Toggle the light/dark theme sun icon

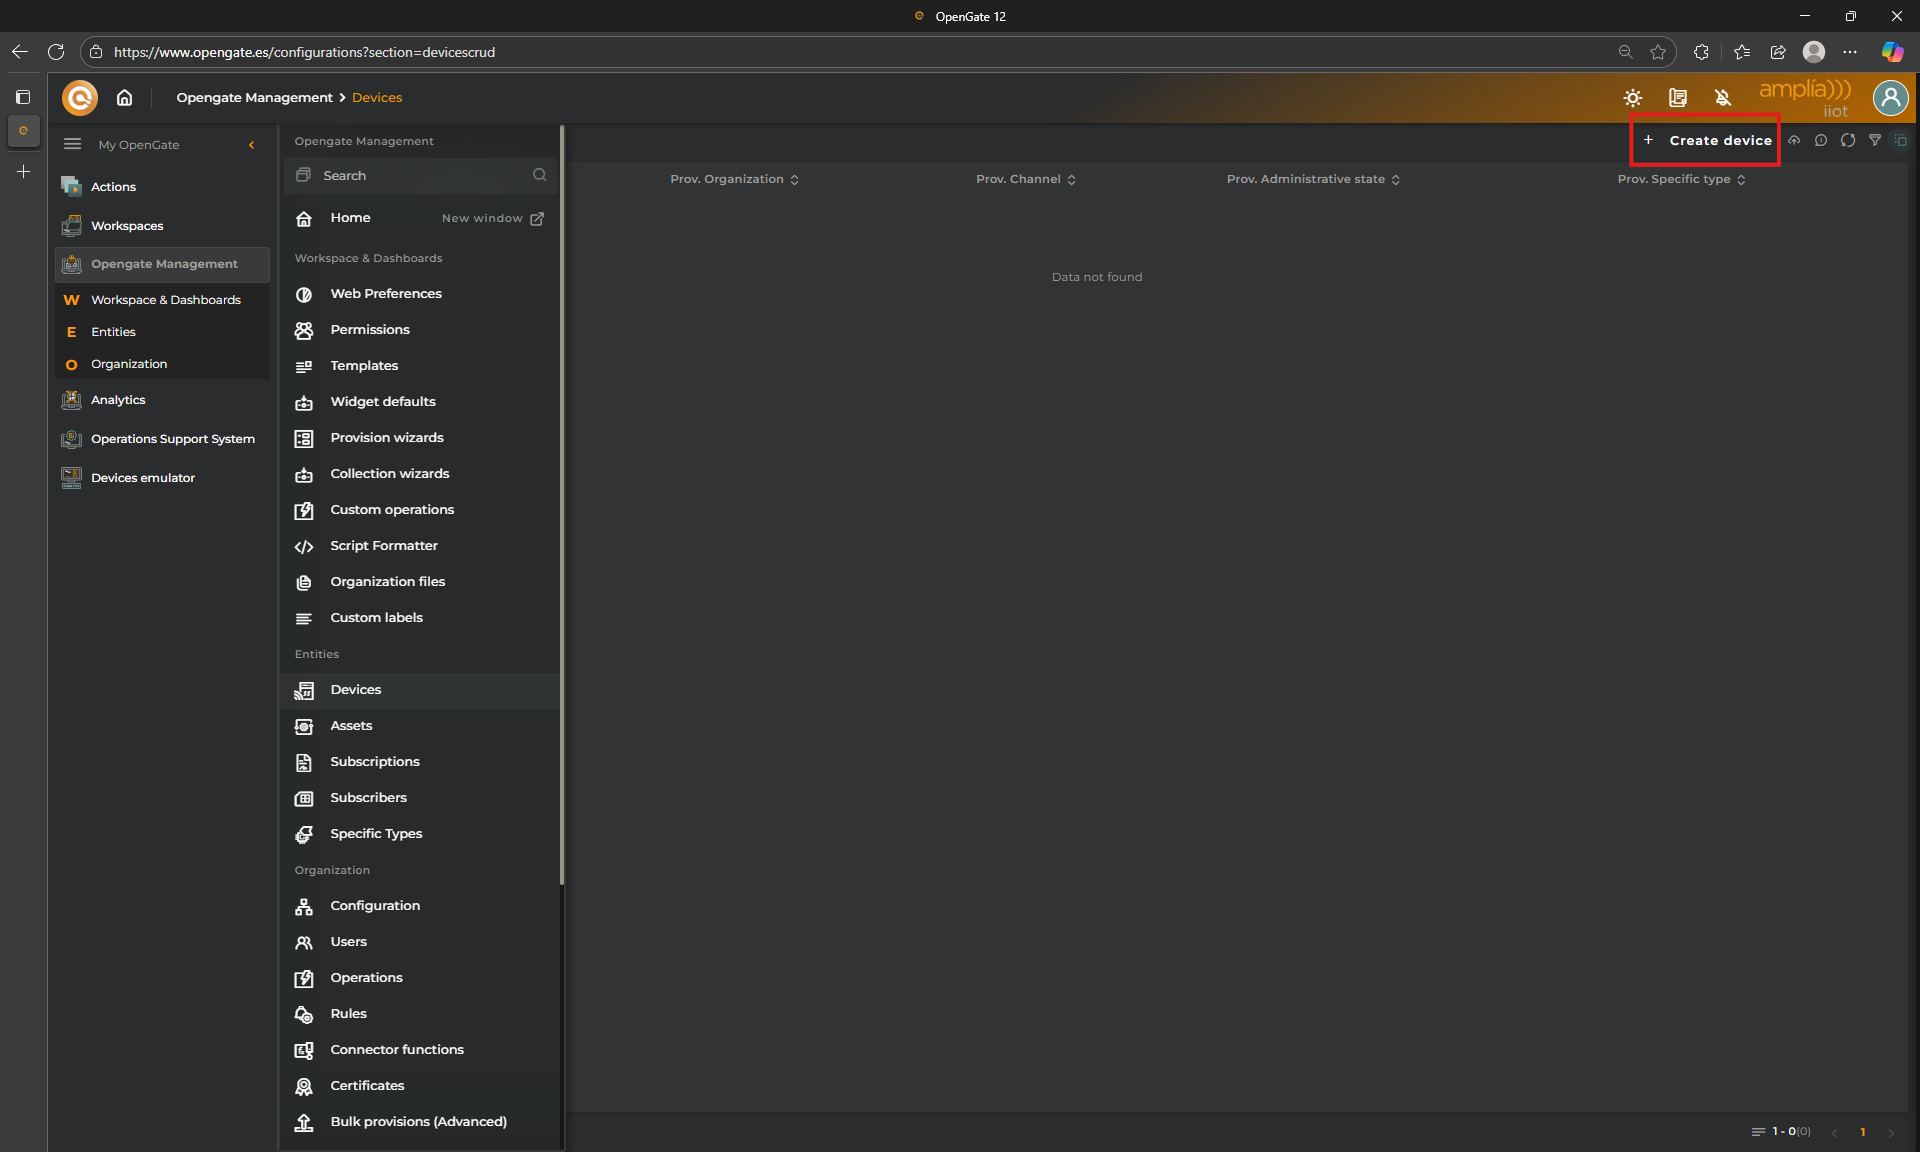1632,98
